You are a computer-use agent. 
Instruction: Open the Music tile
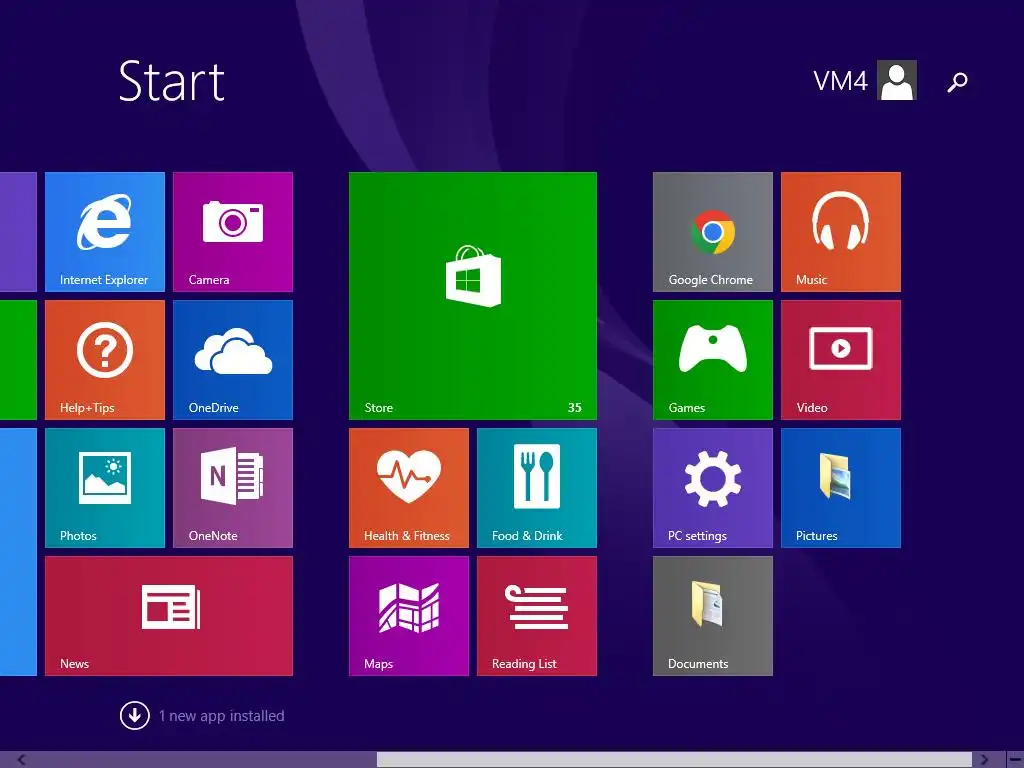click(x=840, y=232)
